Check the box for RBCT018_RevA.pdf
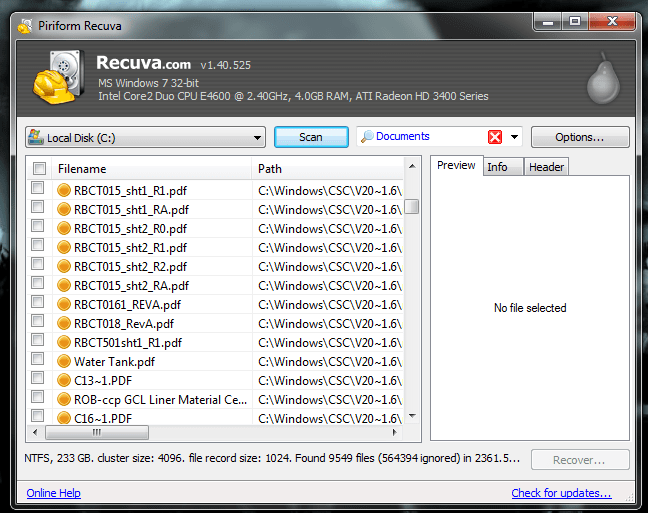Screen dimensions: 648x513 (x=38, y=321)
